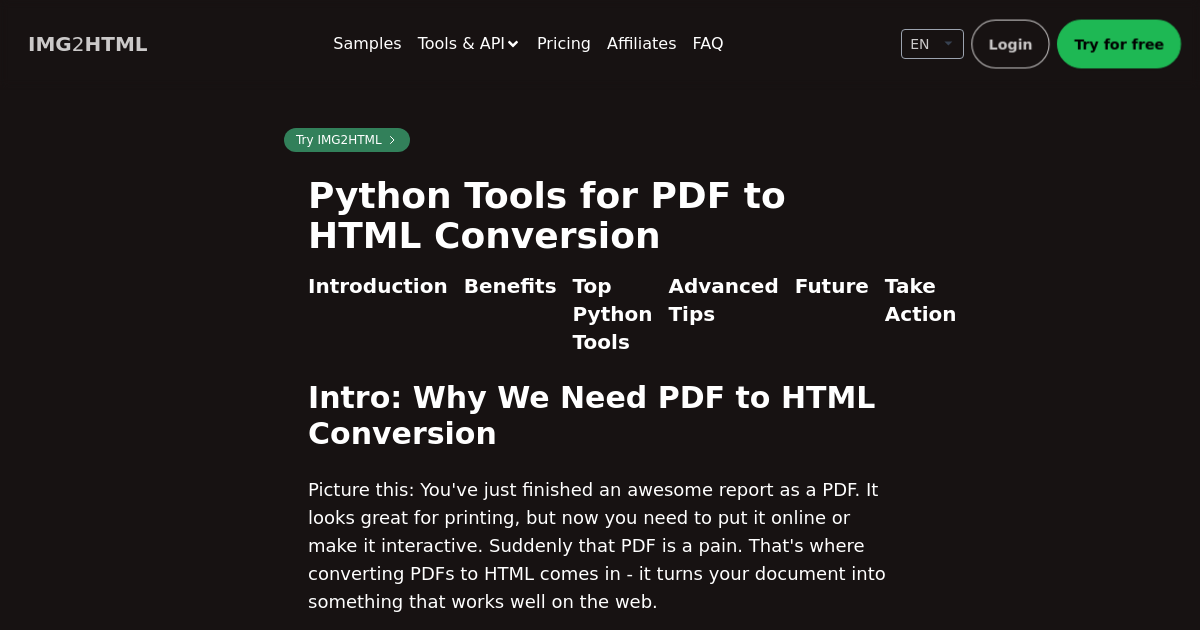Click the Intro: Why We Need heading
The height and width of the screenshot is (630, 1200).
pyautogui.click(x=591, y=415)
